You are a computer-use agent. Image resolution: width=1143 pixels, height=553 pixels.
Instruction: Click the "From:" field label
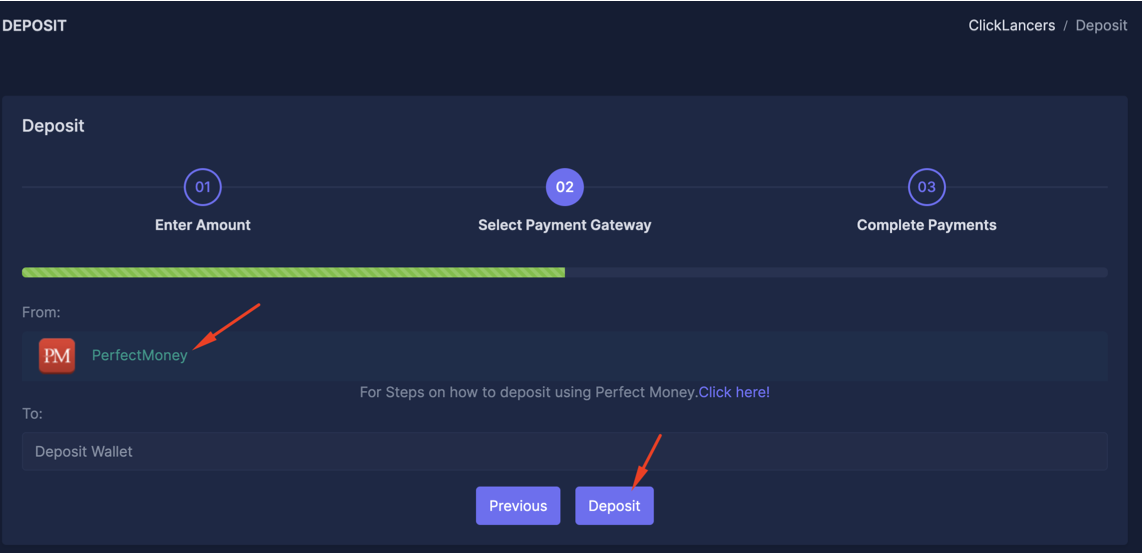(x=41, y=313)
